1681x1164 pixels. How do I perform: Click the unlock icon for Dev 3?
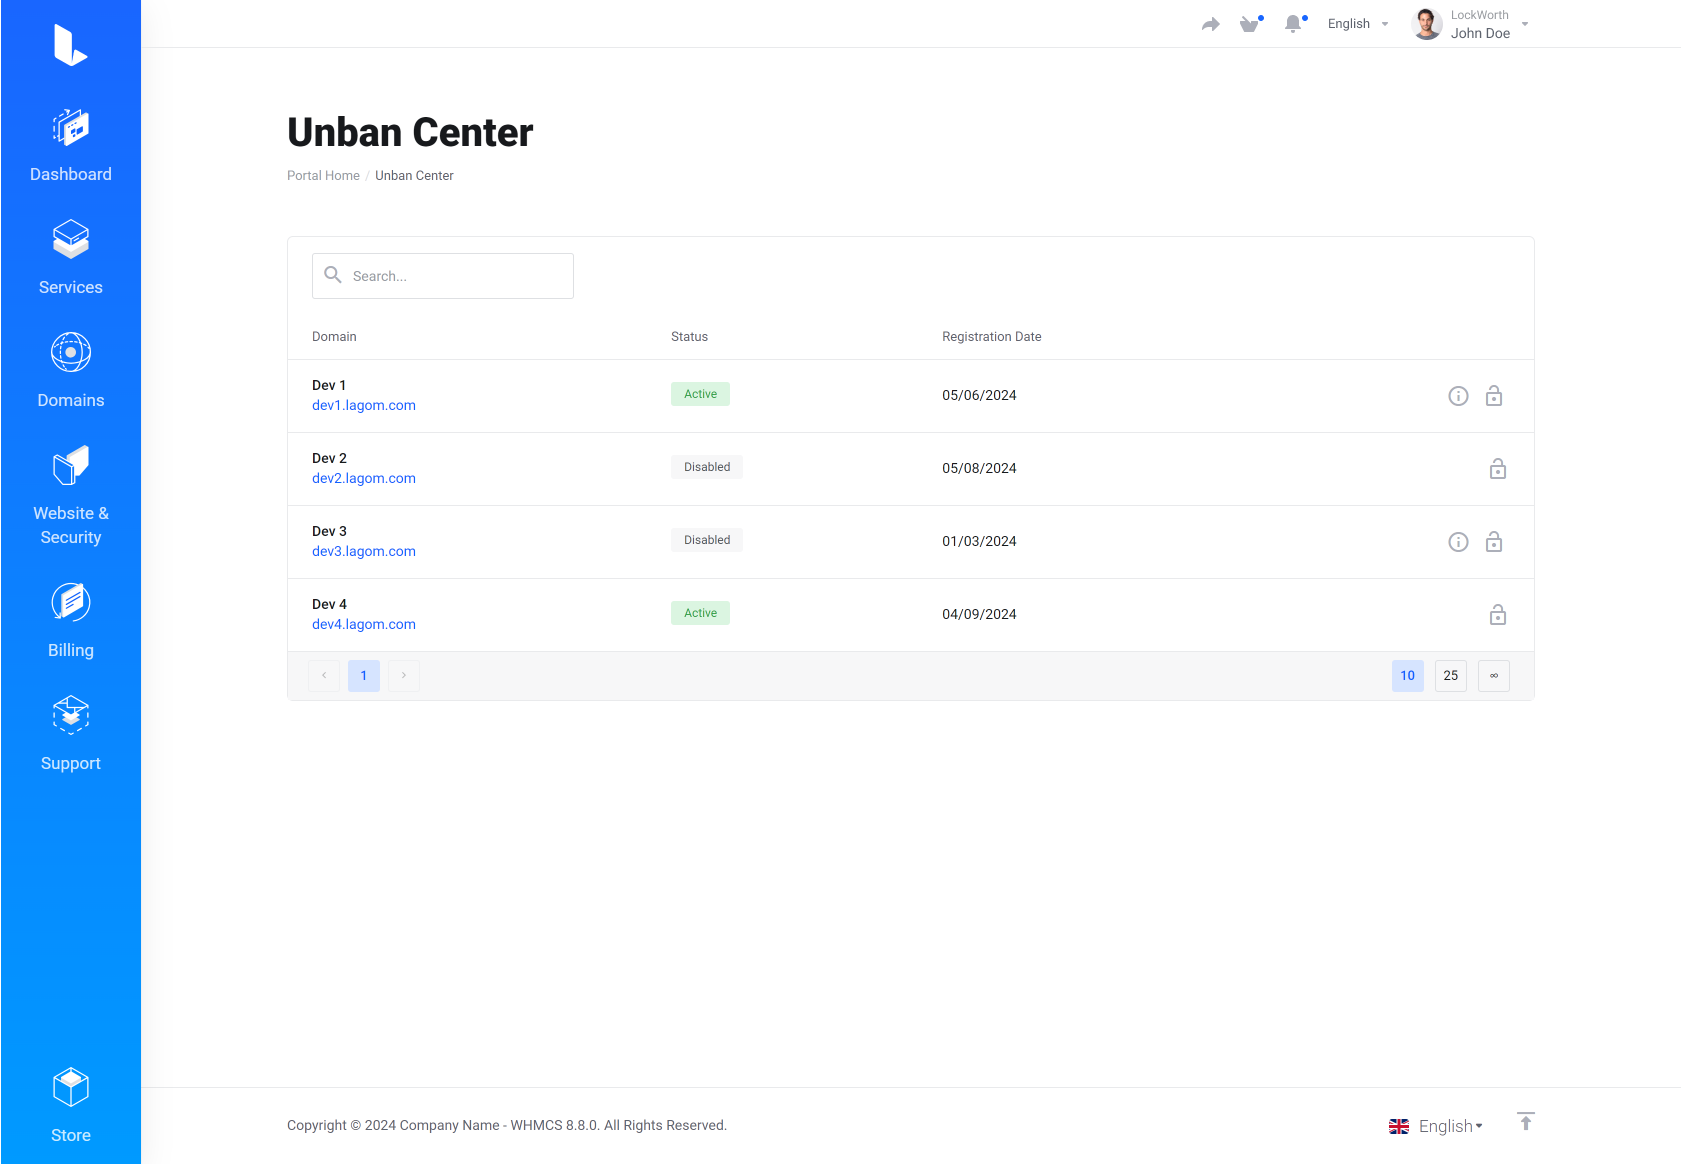click(1494, 542)
